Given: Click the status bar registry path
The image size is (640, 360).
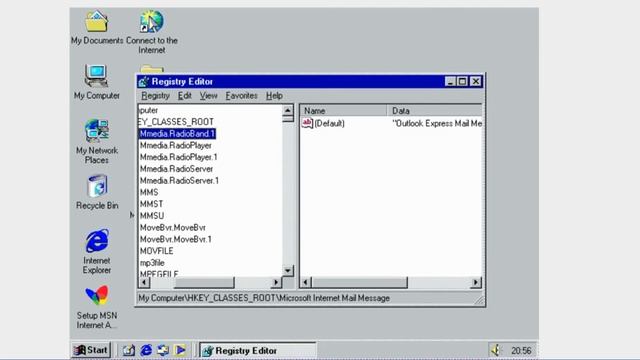Looking at the screenshot, I should pyautogui.click(x=264, y=298).
